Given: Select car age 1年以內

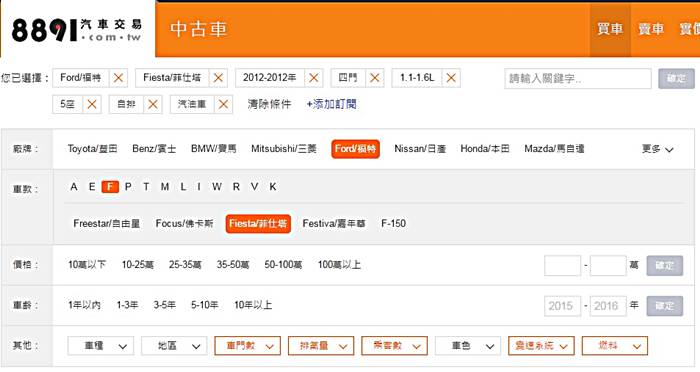Looking at the screenshot, I should (x=84, y=305).
